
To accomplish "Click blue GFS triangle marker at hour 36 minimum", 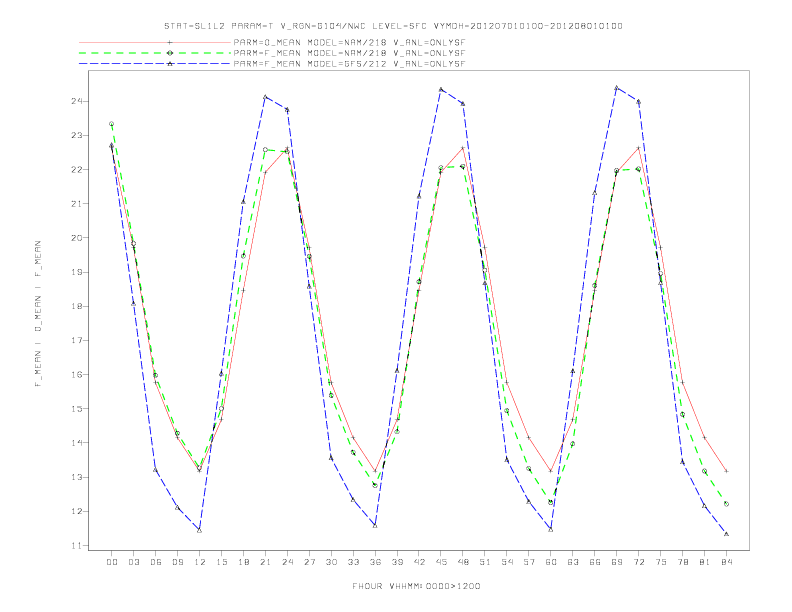I will tap(375, 526).
